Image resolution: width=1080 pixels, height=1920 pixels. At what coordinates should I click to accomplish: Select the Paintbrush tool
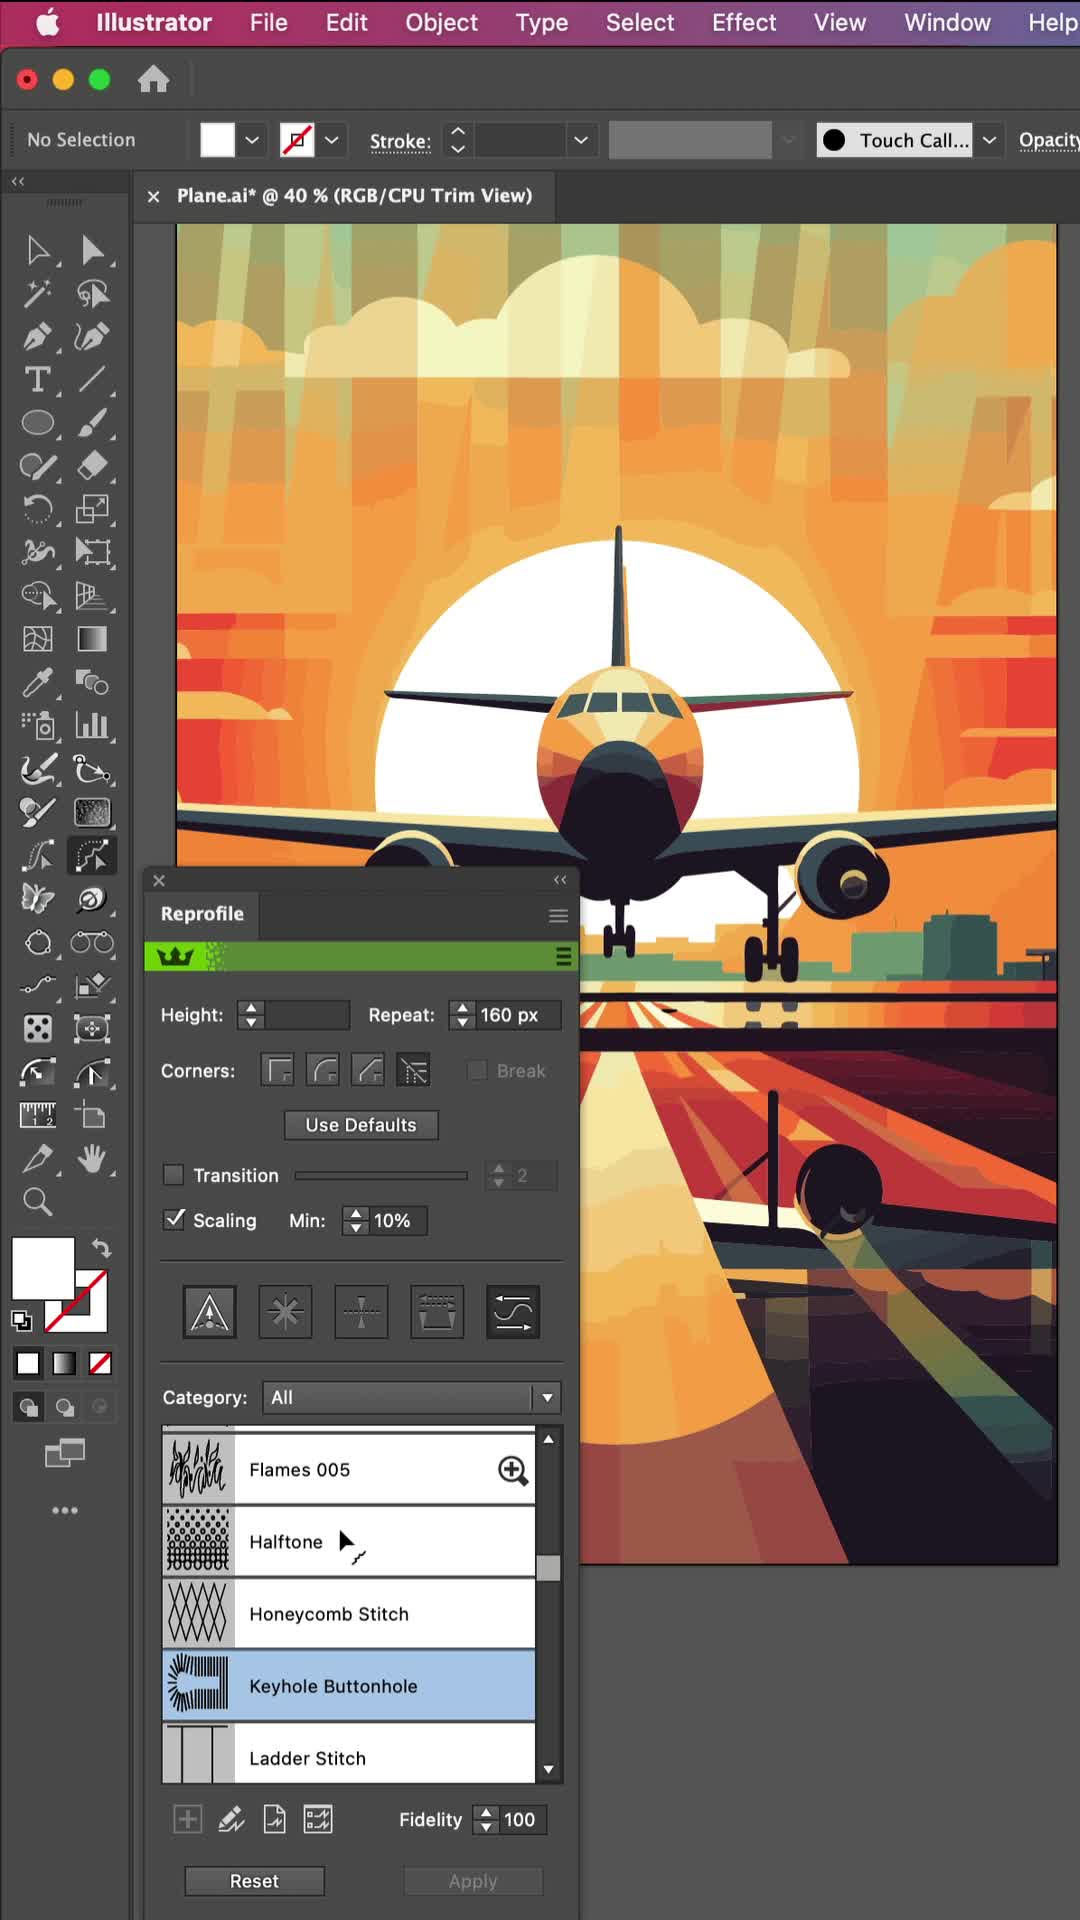coord(92,423)
